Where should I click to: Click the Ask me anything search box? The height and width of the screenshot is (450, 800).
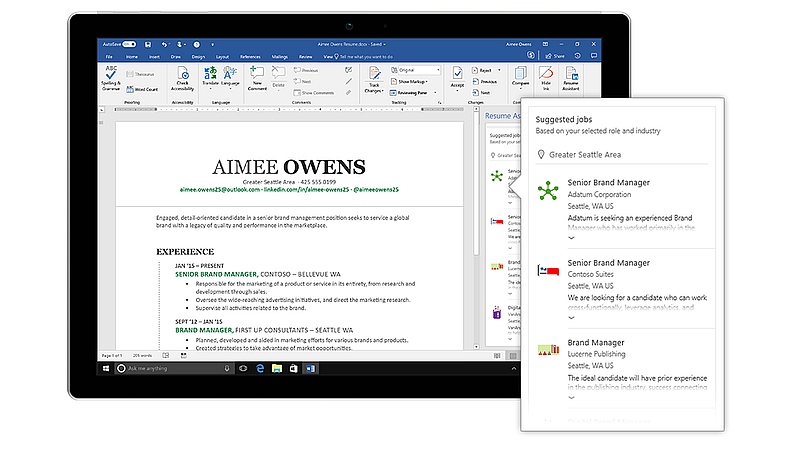coord(173,368)
